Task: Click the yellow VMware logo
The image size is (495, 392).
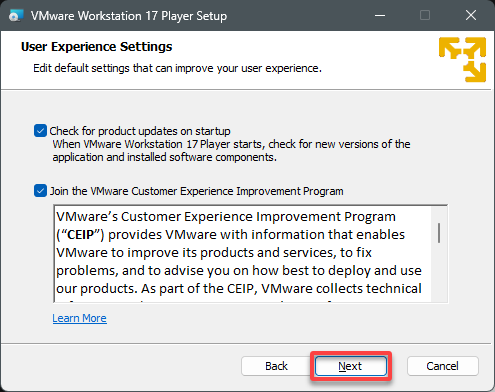Action: (462, 59)
